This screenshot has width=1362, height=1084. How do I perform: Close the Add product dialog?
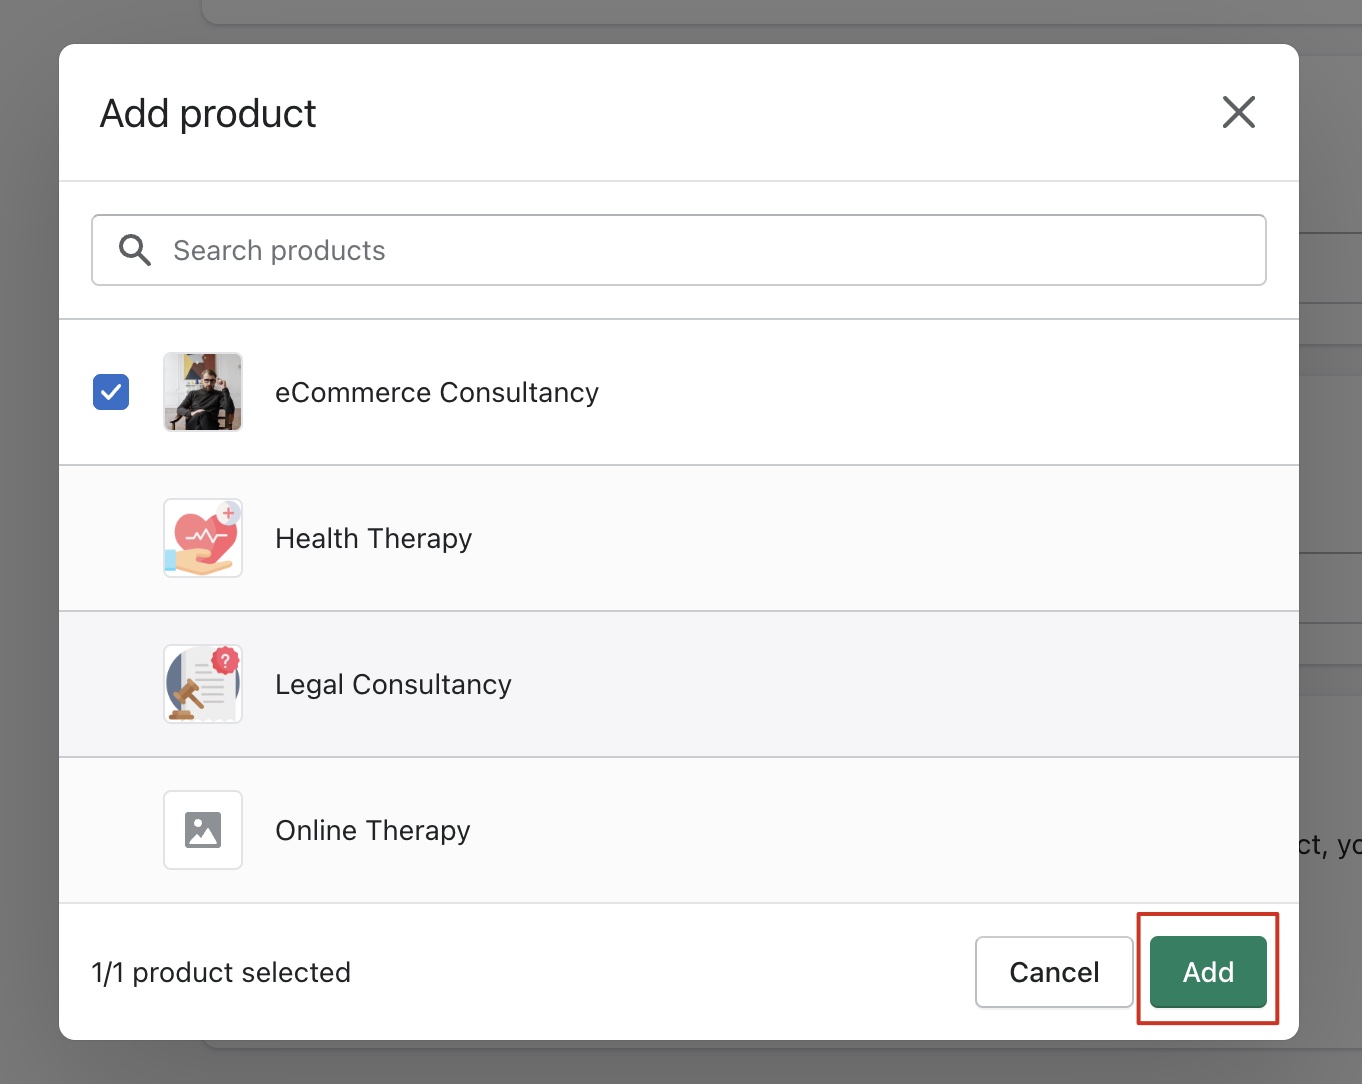pyautogui.click(x=1238, y=112)
